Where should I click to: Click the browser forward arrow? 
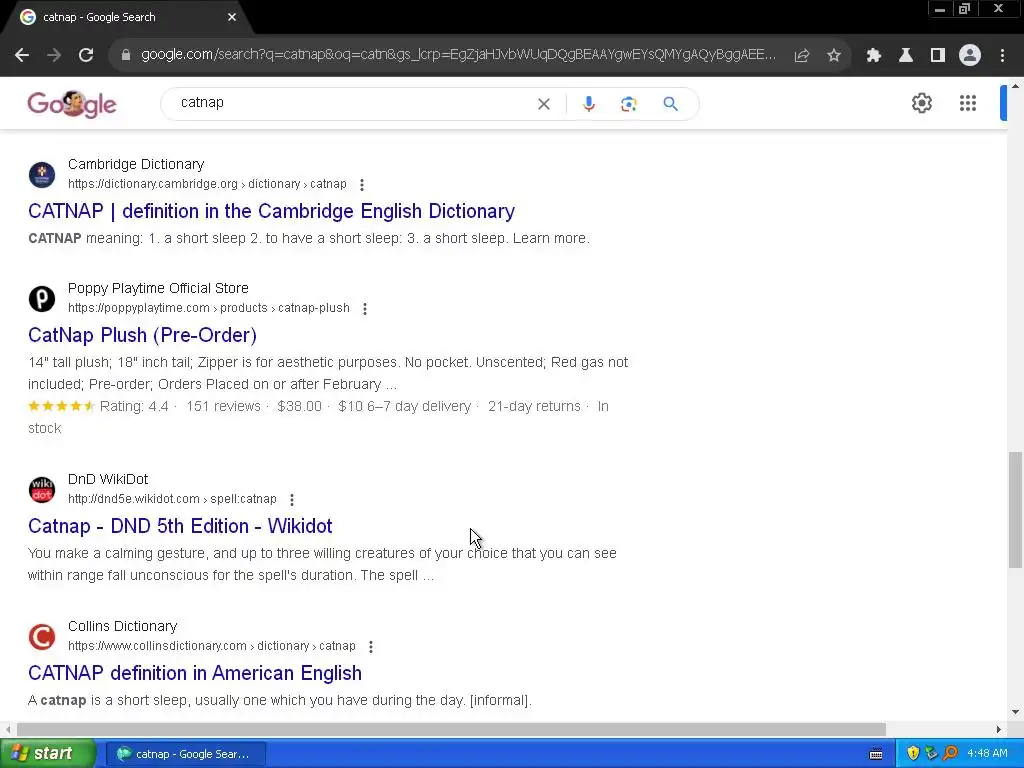tap(54, 56)
